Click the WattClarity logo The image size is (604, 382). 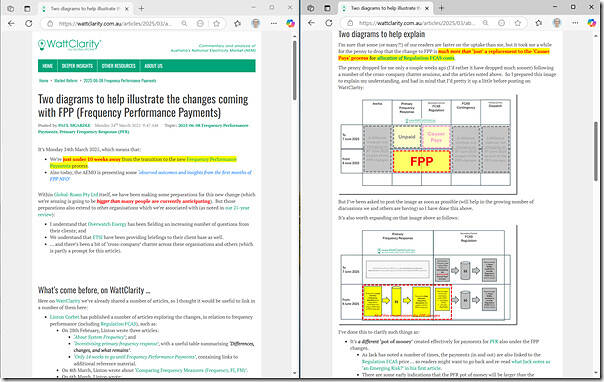click(69, 45)
